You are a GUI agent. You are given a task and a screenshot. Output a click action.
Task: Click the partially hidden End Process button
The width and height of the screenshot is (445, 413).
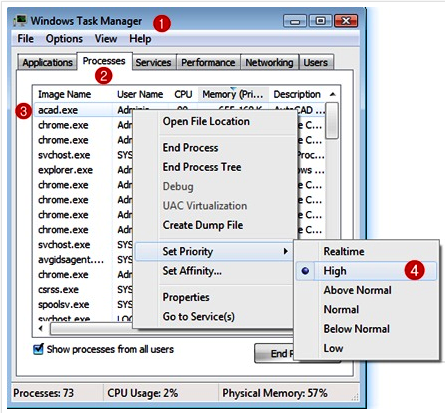coord(274,353)
